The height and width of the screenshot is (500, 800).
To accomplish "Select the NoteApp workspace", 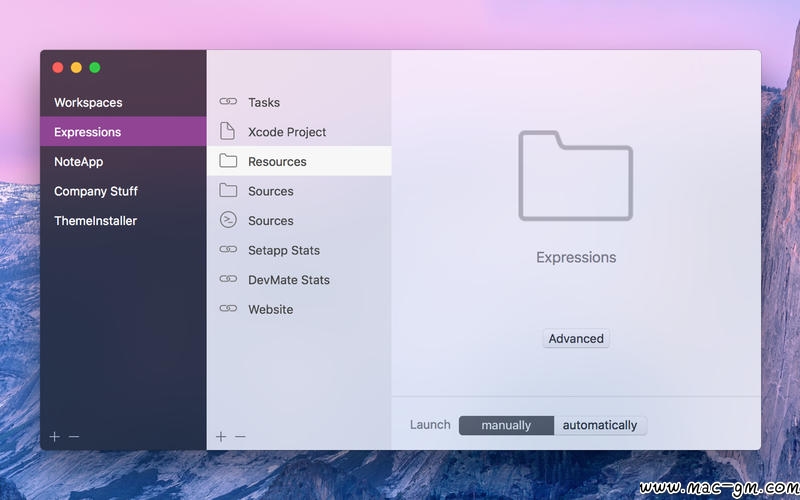I will click(123, 161).
